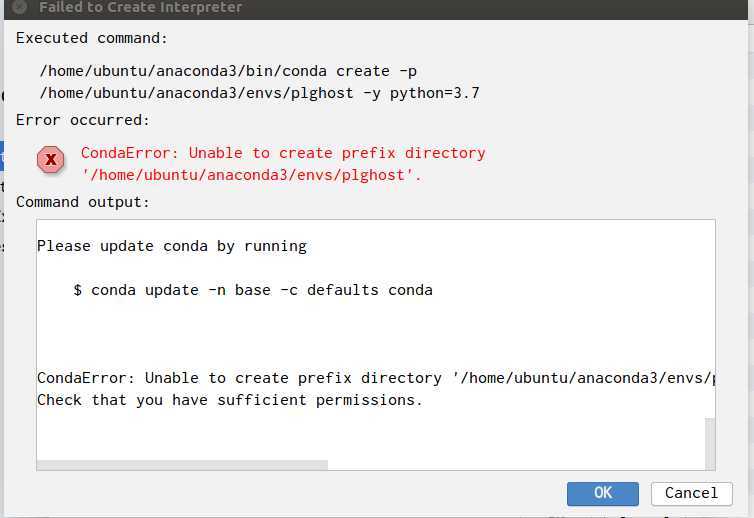Viewport: 754px width, 518px height.
Task: Click the red envs/plghost path text
Action: tap(251, 175)
